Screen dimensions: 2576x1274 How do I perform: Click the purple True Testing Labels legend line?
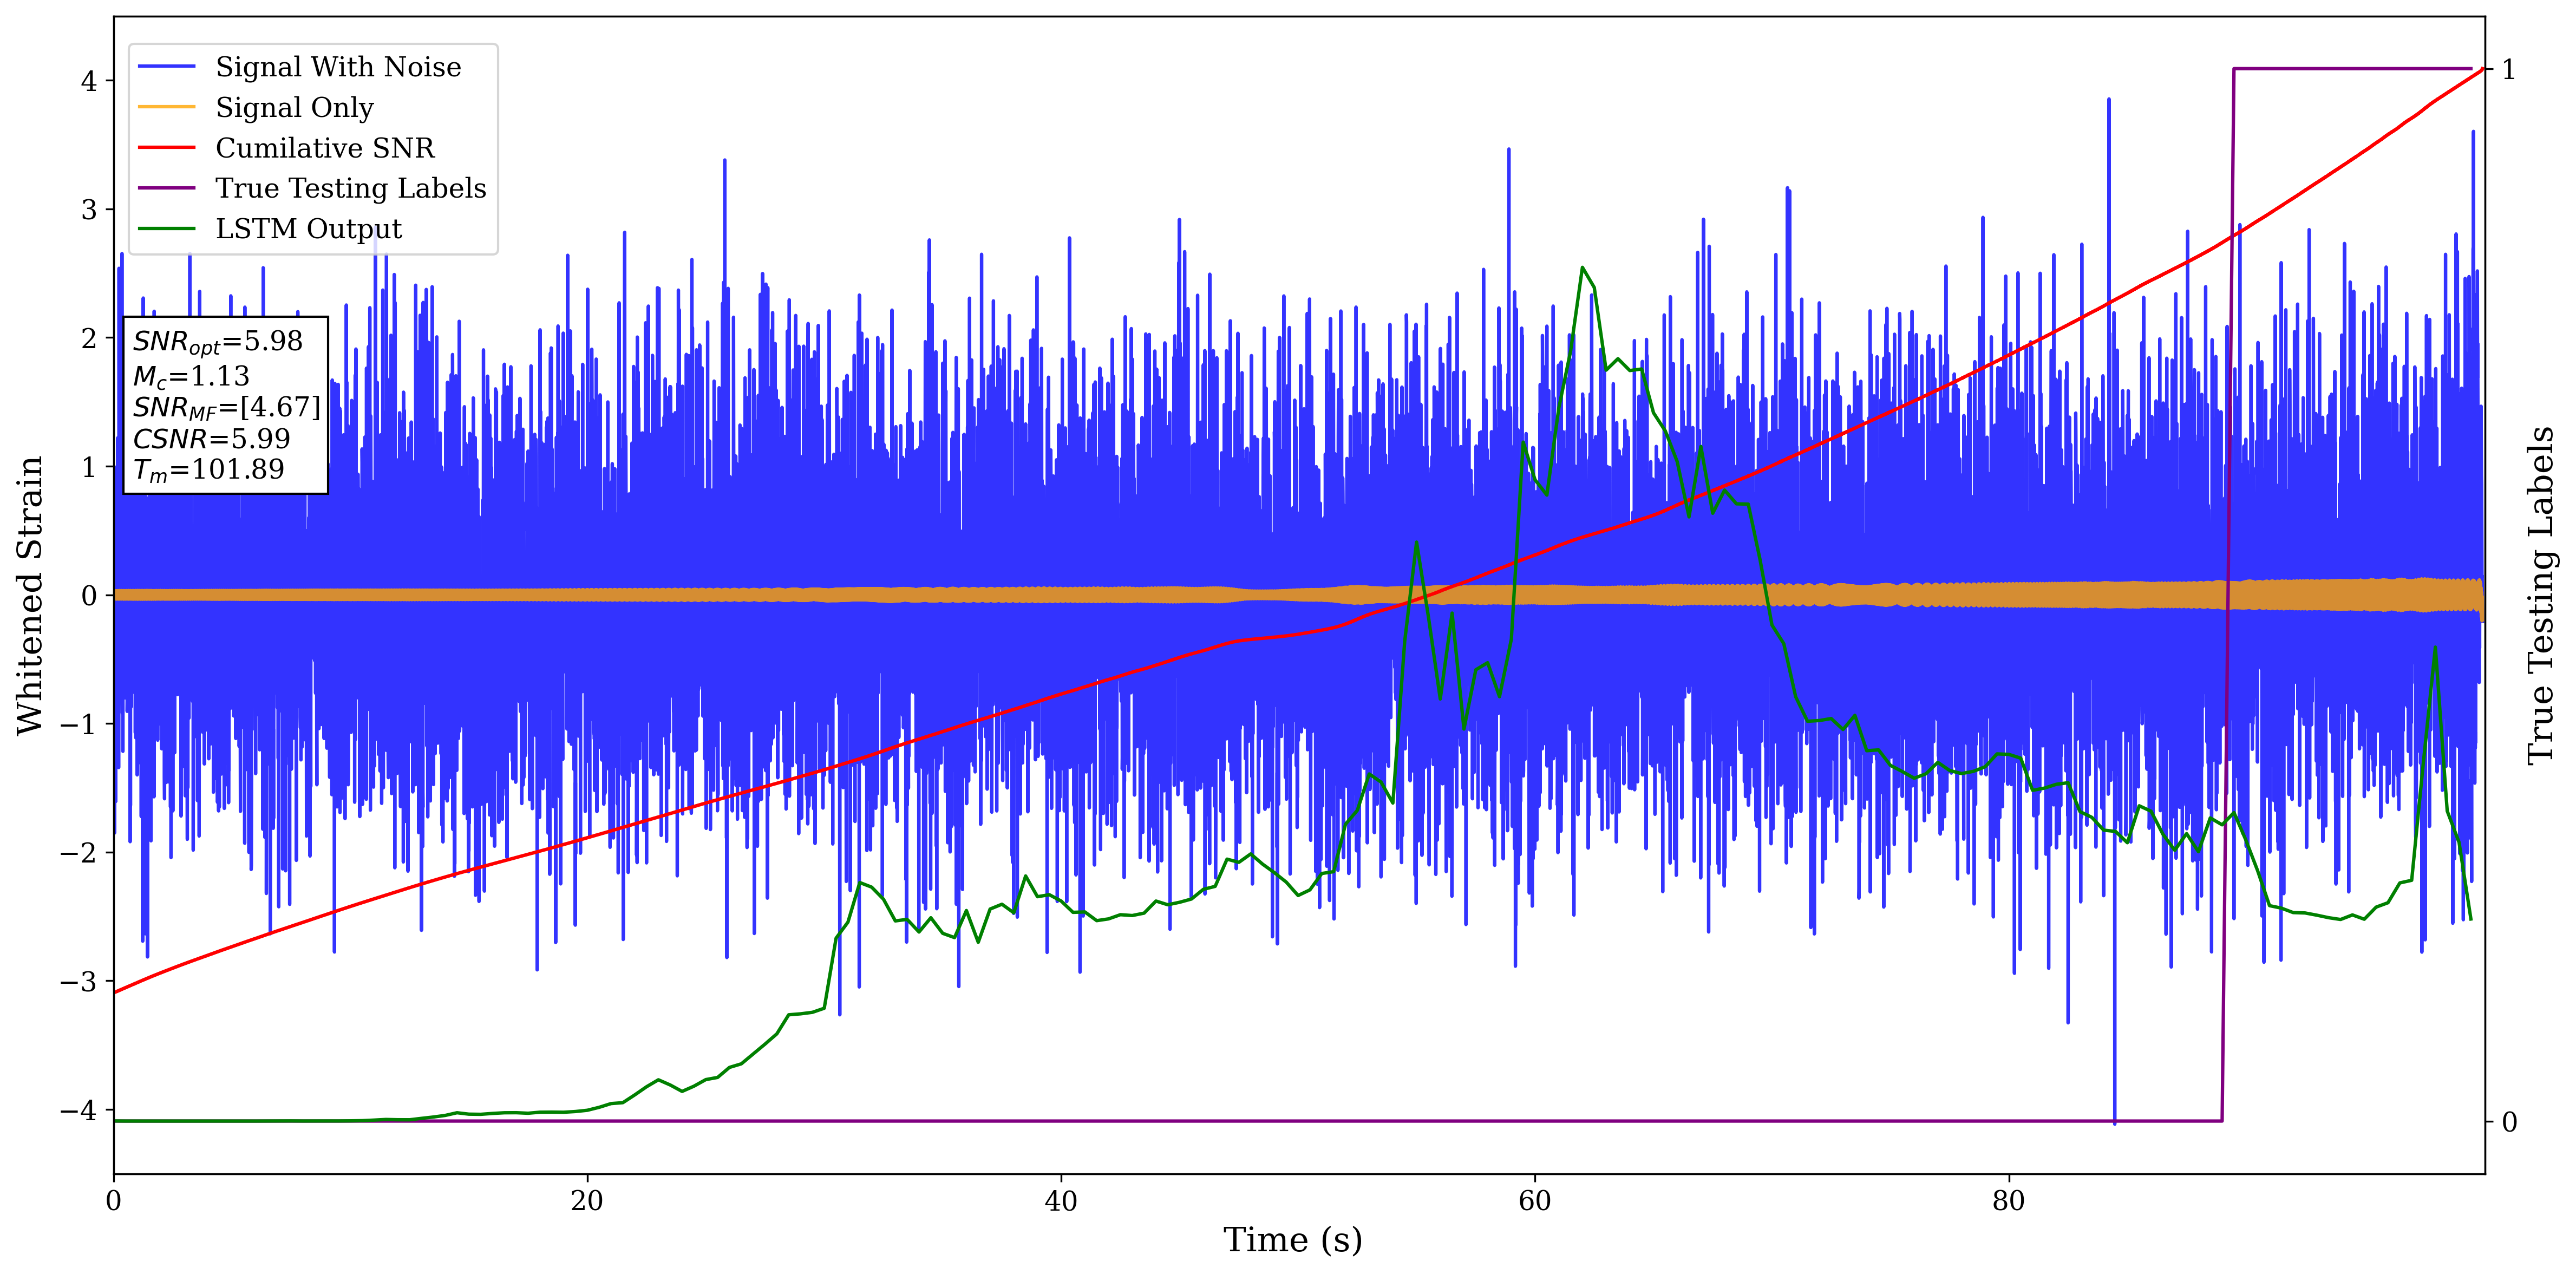(166, 188)
